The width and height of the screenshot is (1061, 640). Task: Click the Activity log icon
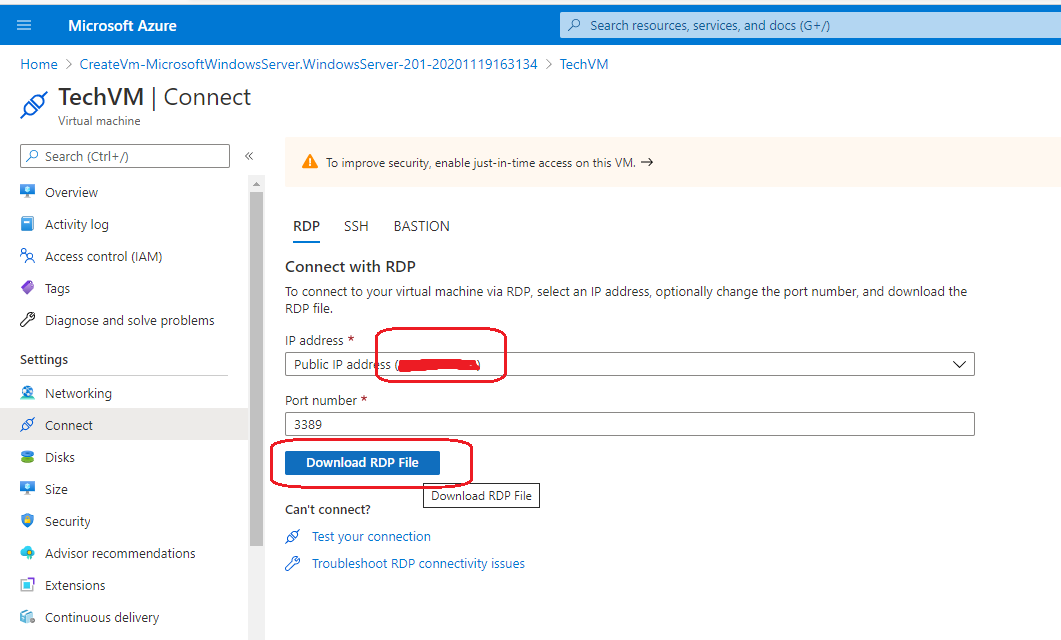(27, 224)
